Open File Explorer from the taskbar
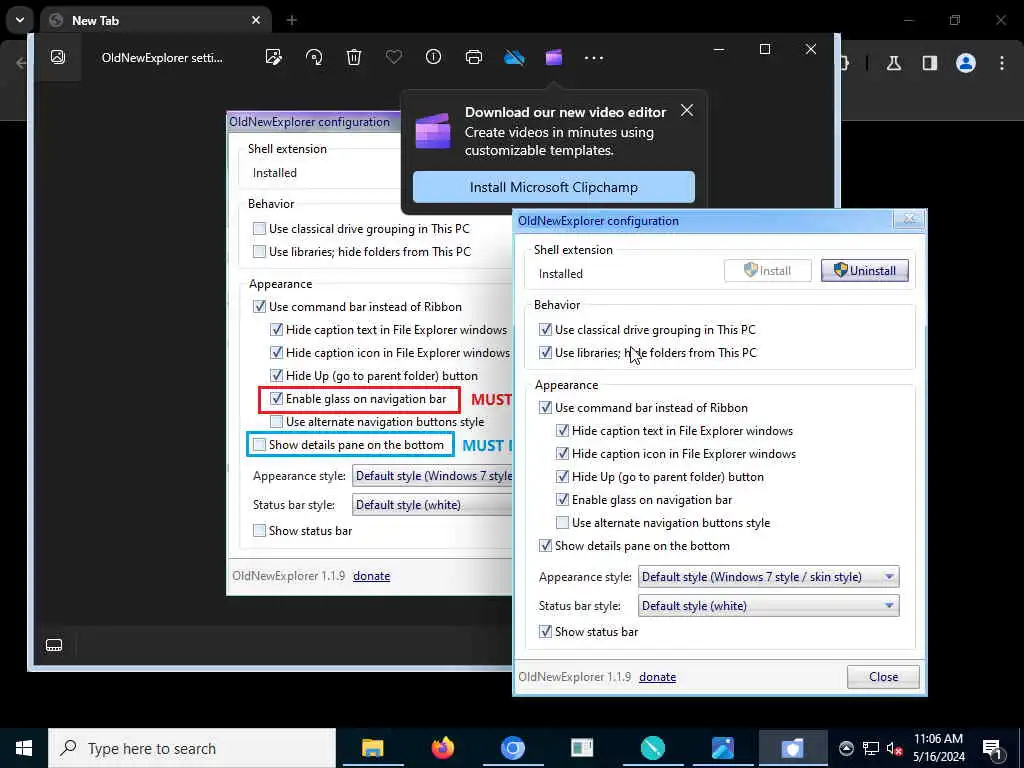This screenshot has height=768, width=1024. [373, 748]
